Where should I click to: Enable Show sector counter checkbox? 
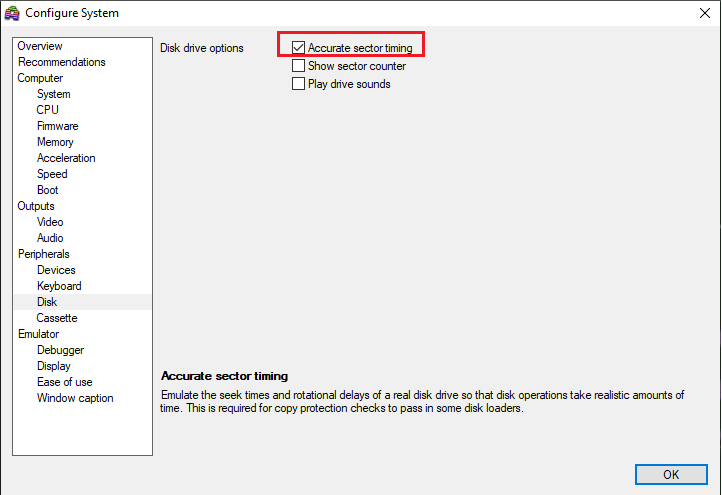298,66
